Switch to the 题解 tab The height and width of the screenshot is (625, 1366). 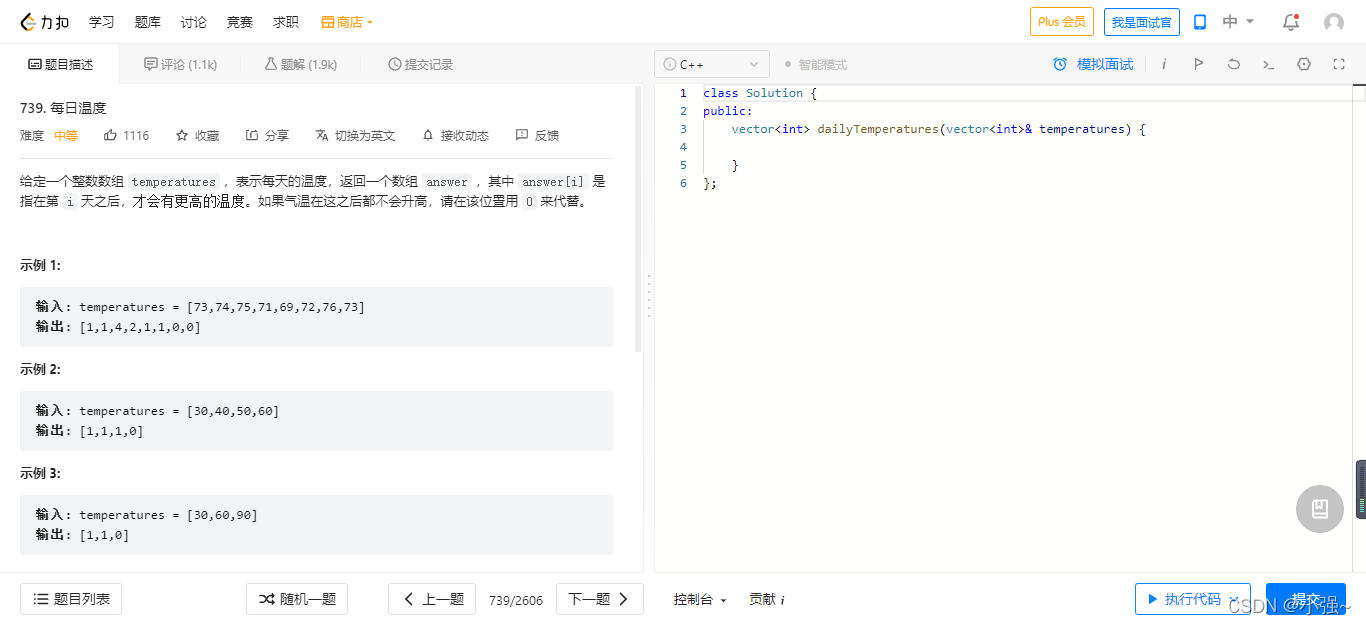coord(300,64)
